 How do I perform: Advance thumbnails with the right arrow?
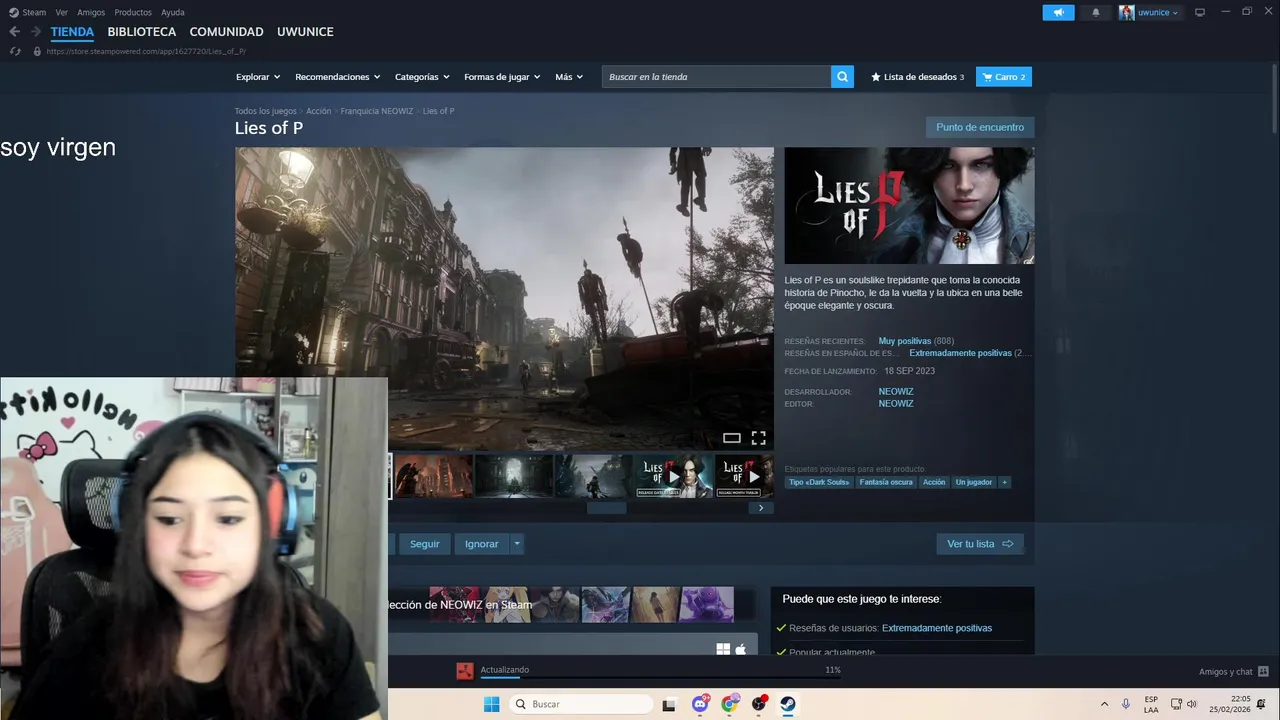761,508
